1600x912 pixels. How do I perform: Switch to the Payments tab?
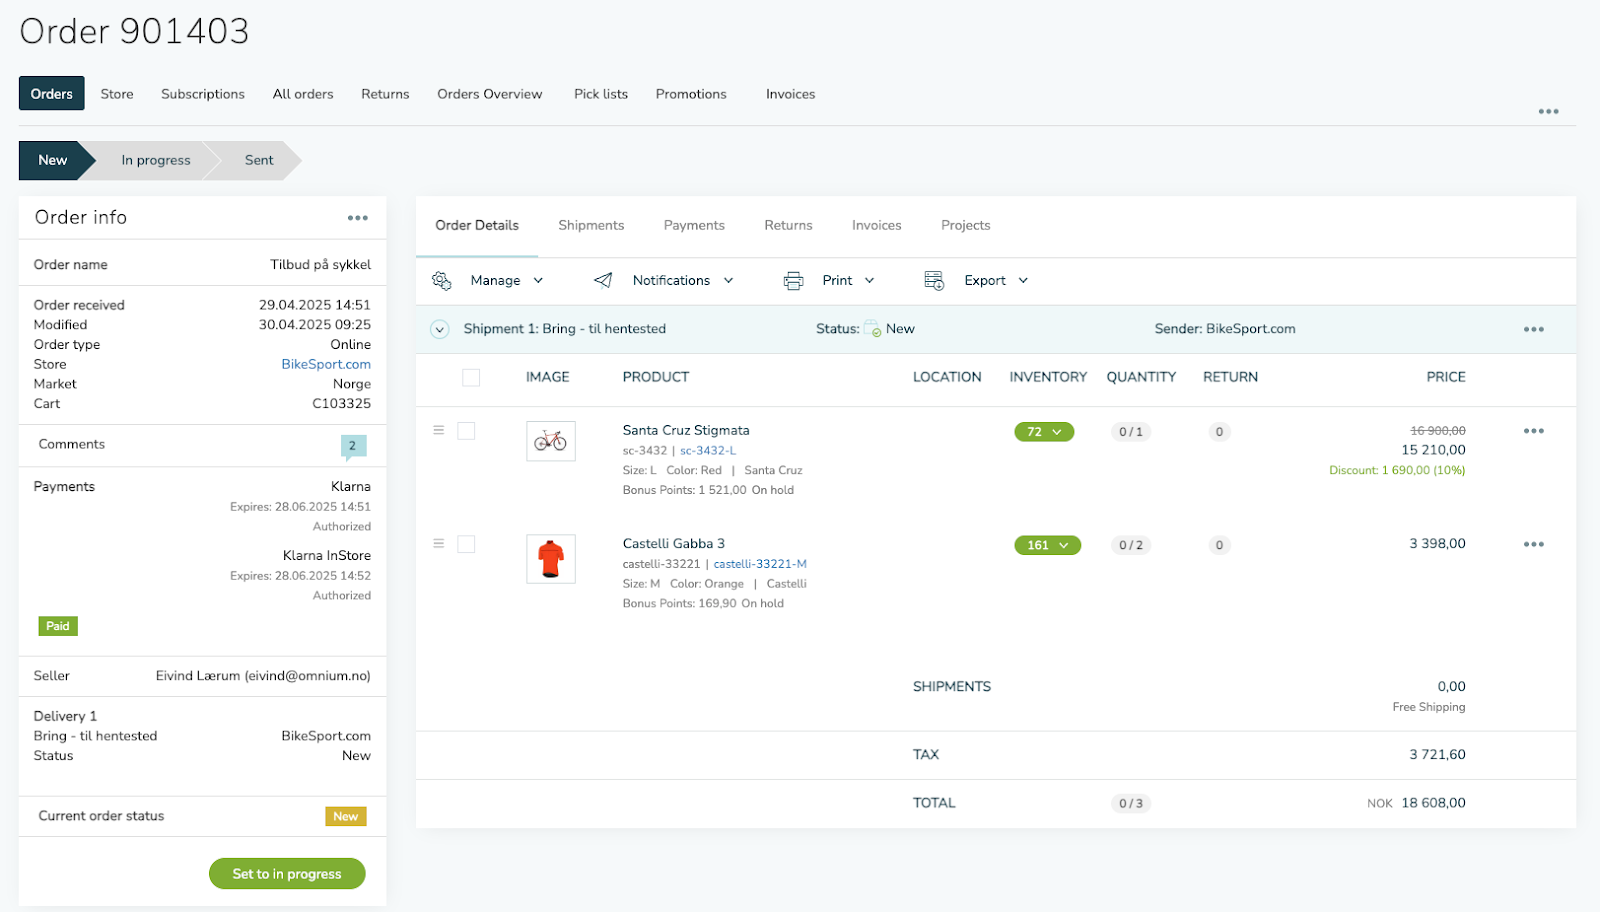pos(694,226)
